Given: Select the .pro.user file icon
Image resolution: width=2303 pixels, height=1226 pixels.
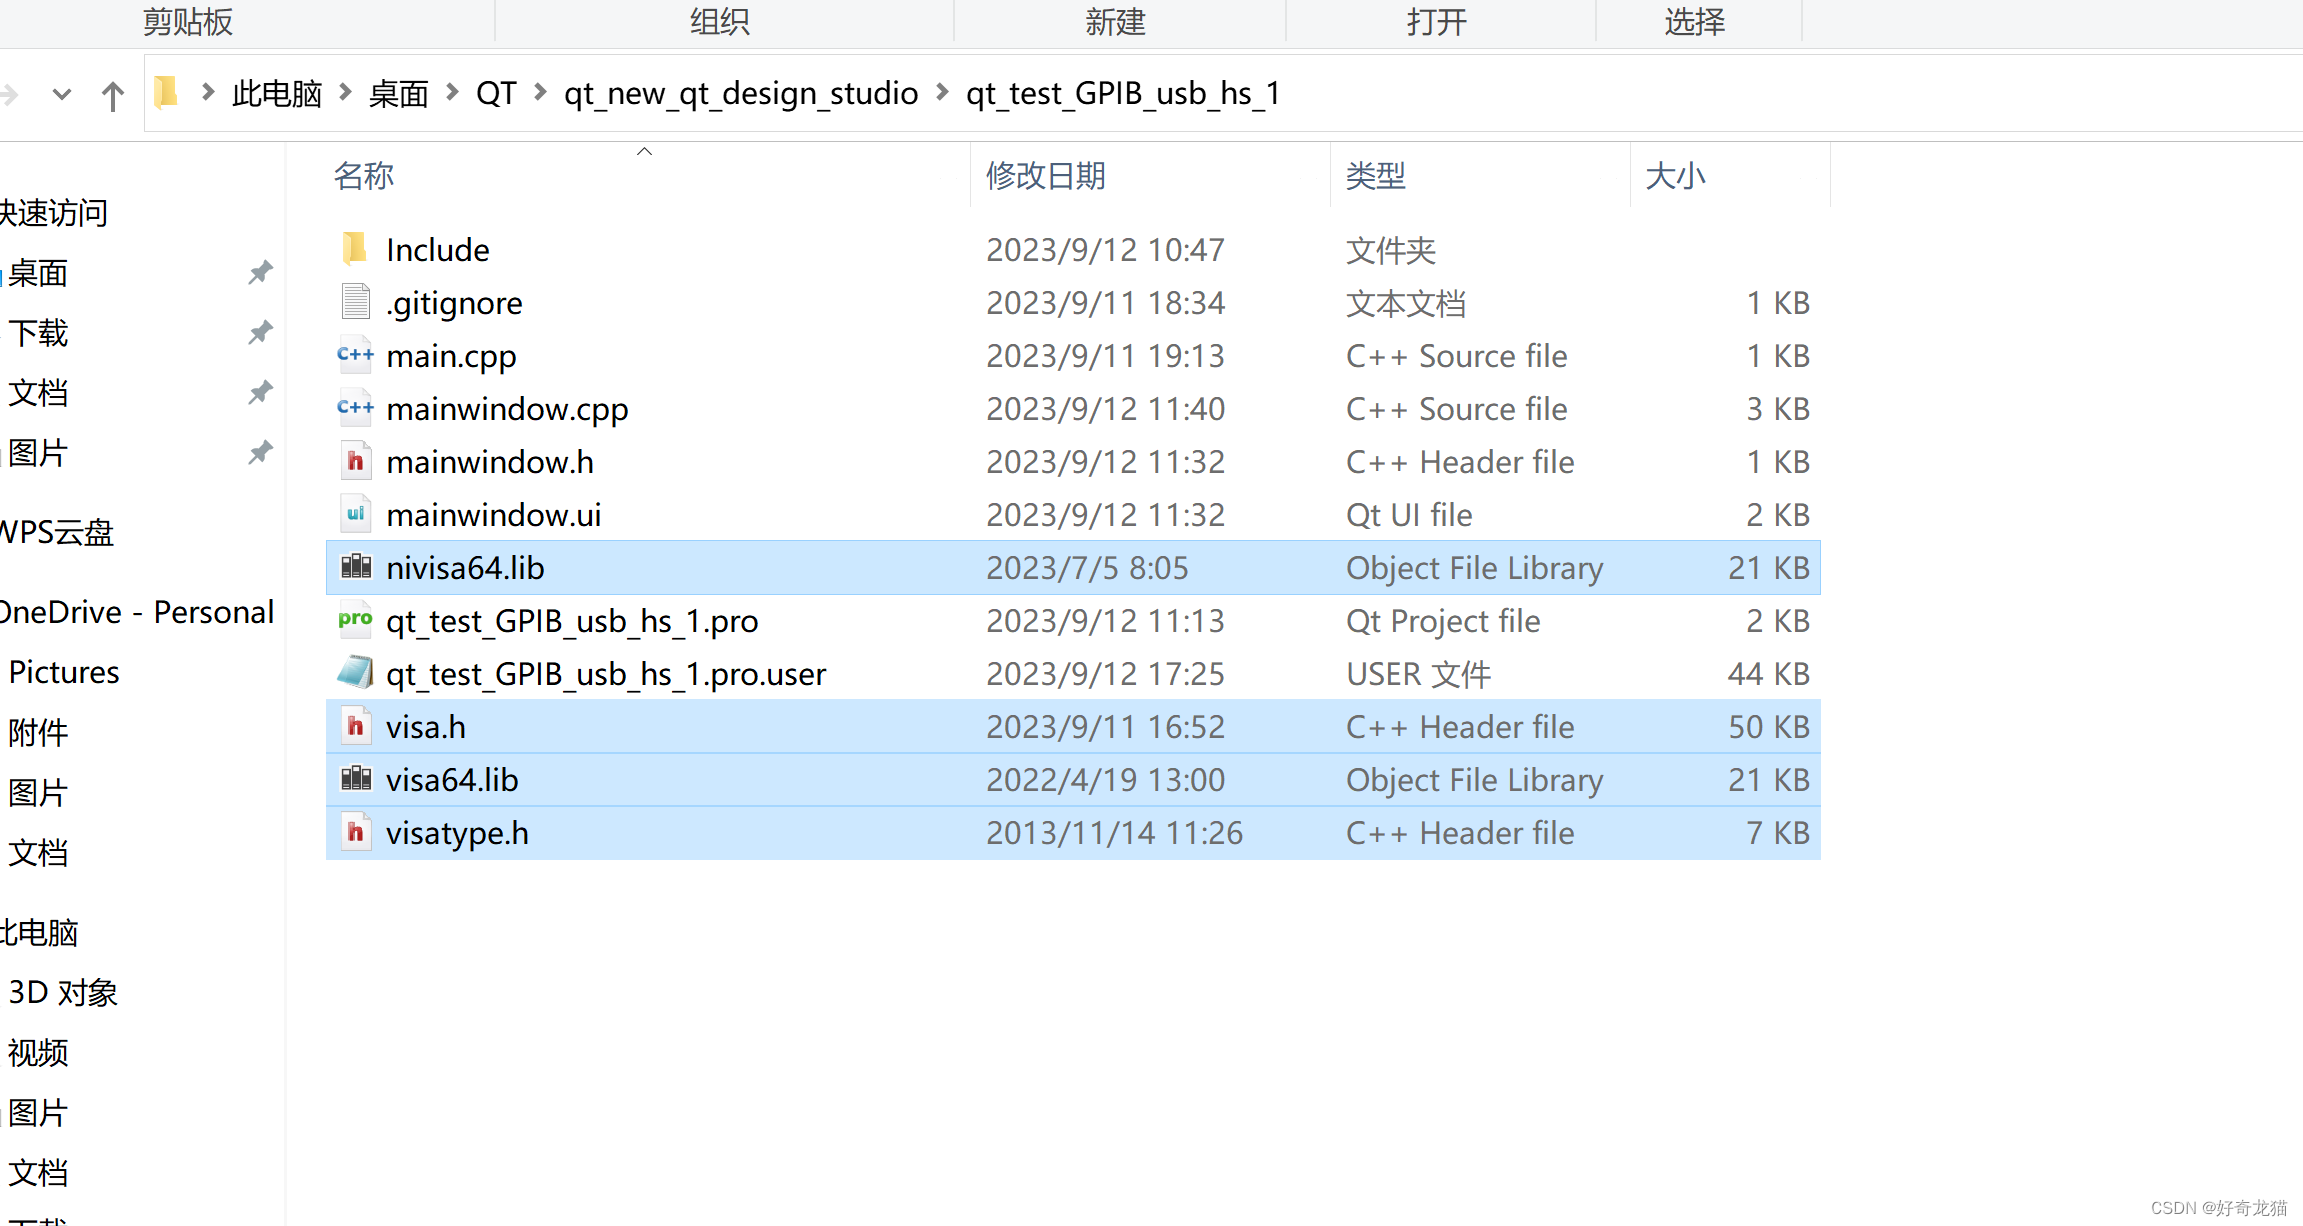Looking at the screenshot, I should click(355, 673).
